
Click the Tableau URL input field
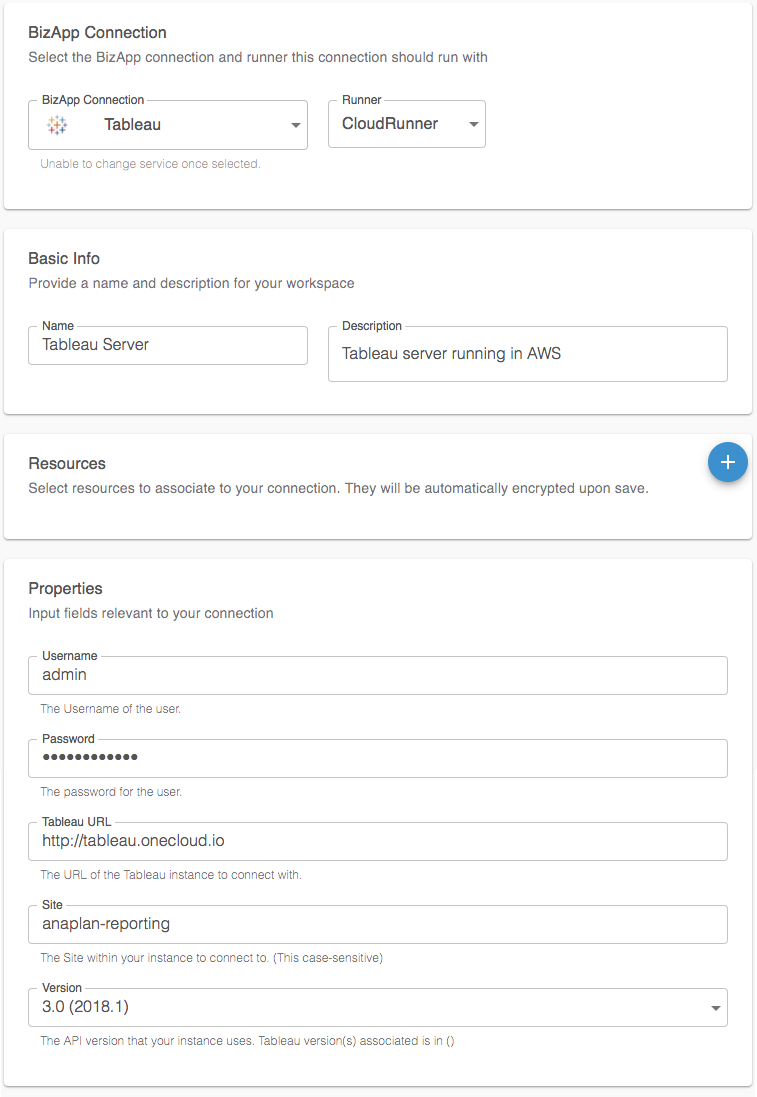coord(378,841)
